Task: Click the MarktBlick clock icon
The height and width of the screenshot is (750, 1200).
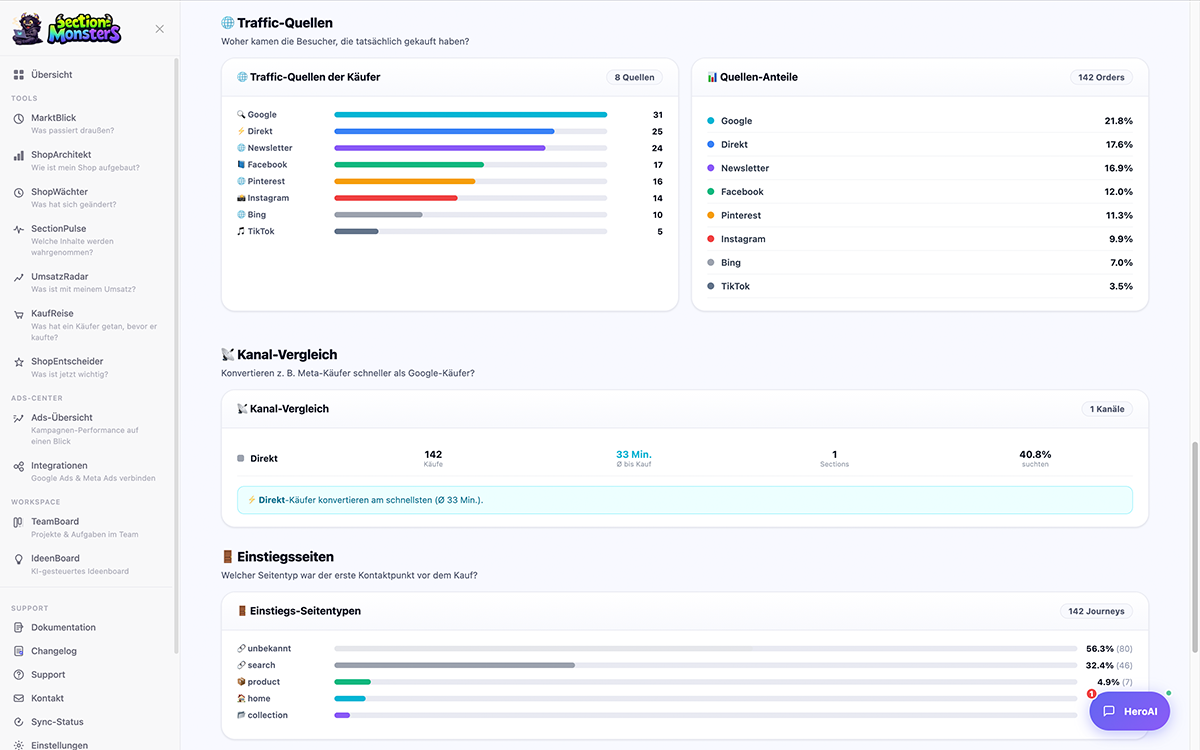Action: click(x=19, y=119)
